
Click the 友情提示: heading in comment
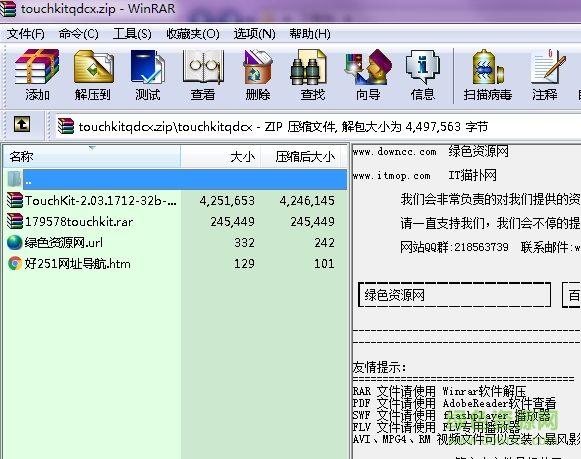(x=379, y=367)
